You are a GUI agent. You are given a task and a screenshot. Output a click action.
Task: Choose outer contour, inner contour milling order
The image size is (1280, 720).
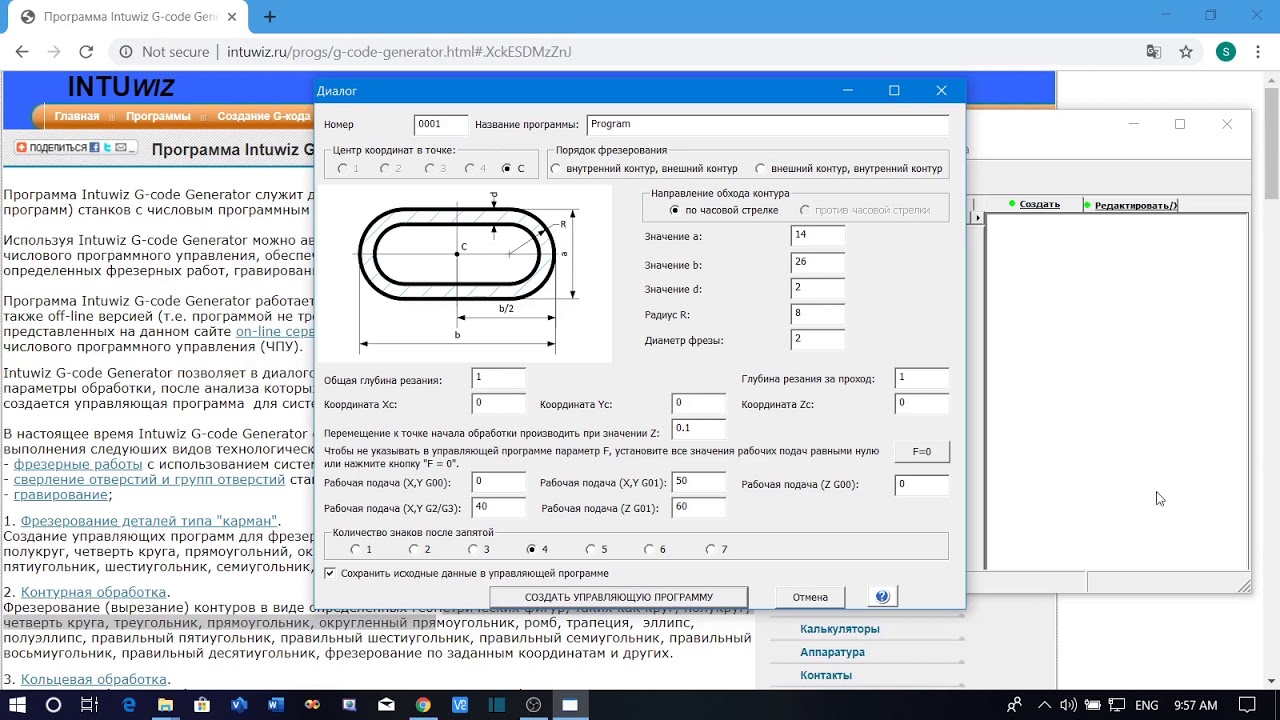(760, 169)
